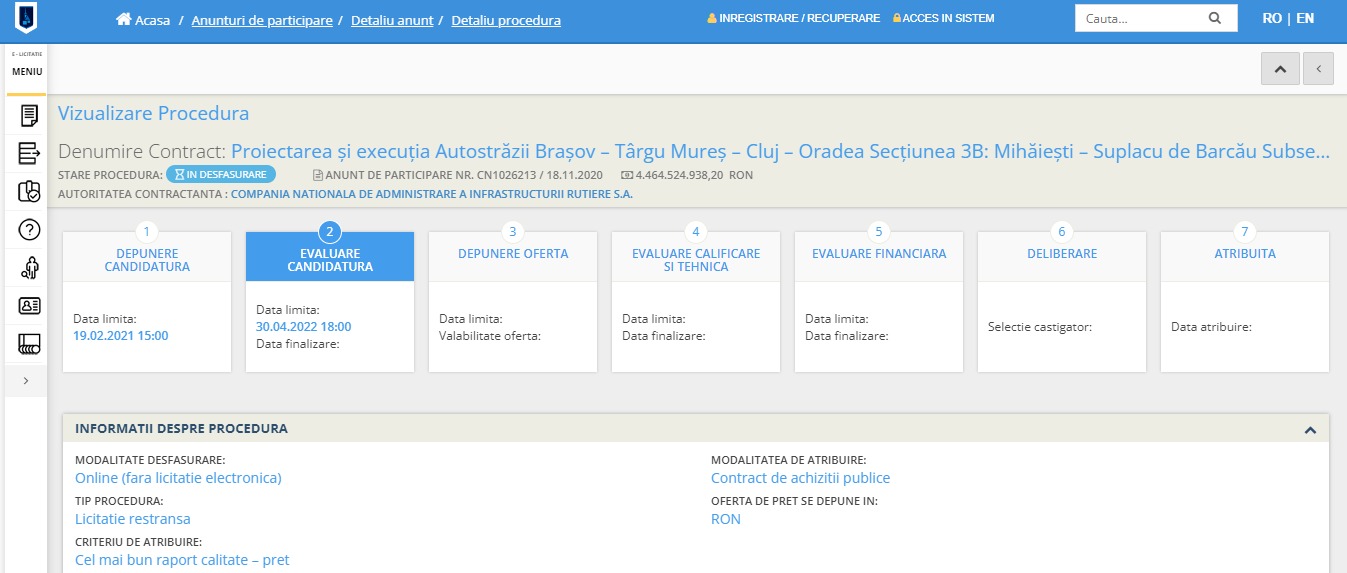Open the sidebar list-with-arrow icon
The width and height of the screenshot is (1347, 573).
click(x=29, y=154)
